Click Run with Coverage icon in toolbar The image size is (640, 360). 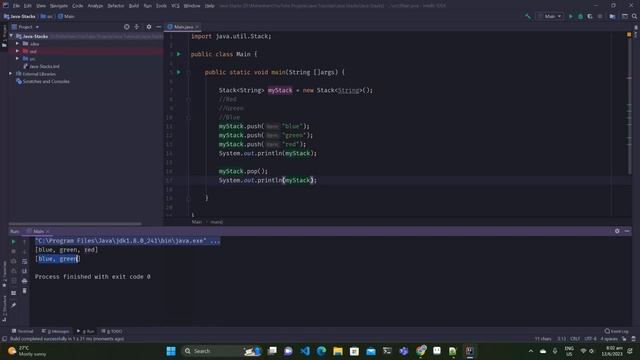(590, 16)
